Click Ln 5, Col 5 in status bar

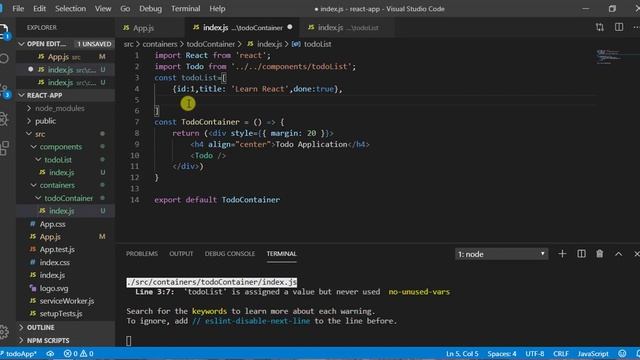pyautogui.click(x=462, y=353)
